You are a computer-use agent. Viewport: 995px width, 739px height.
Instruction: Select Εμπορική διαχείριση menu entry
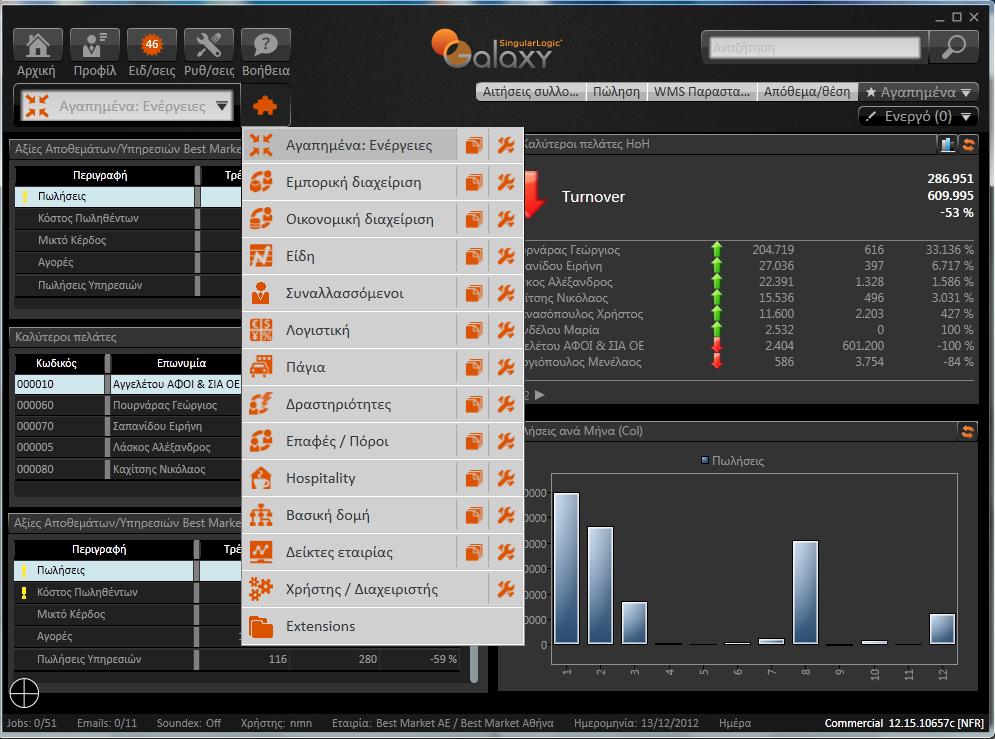click(x=353, y=182)
